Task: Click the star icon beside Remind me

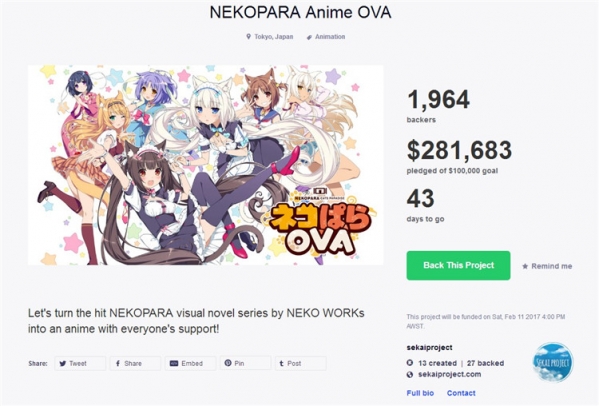Action: tap(525, 266)
